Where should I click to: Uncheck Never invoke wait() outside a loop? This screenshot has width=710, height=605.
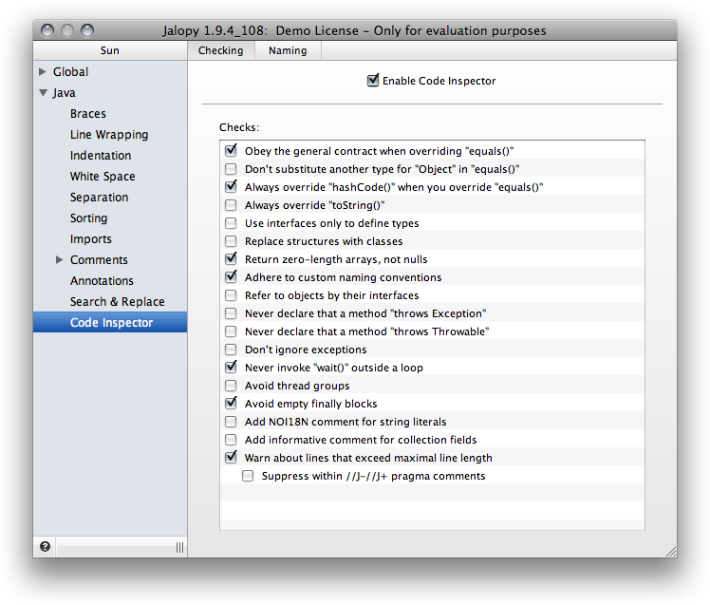(x=231, y=367)
